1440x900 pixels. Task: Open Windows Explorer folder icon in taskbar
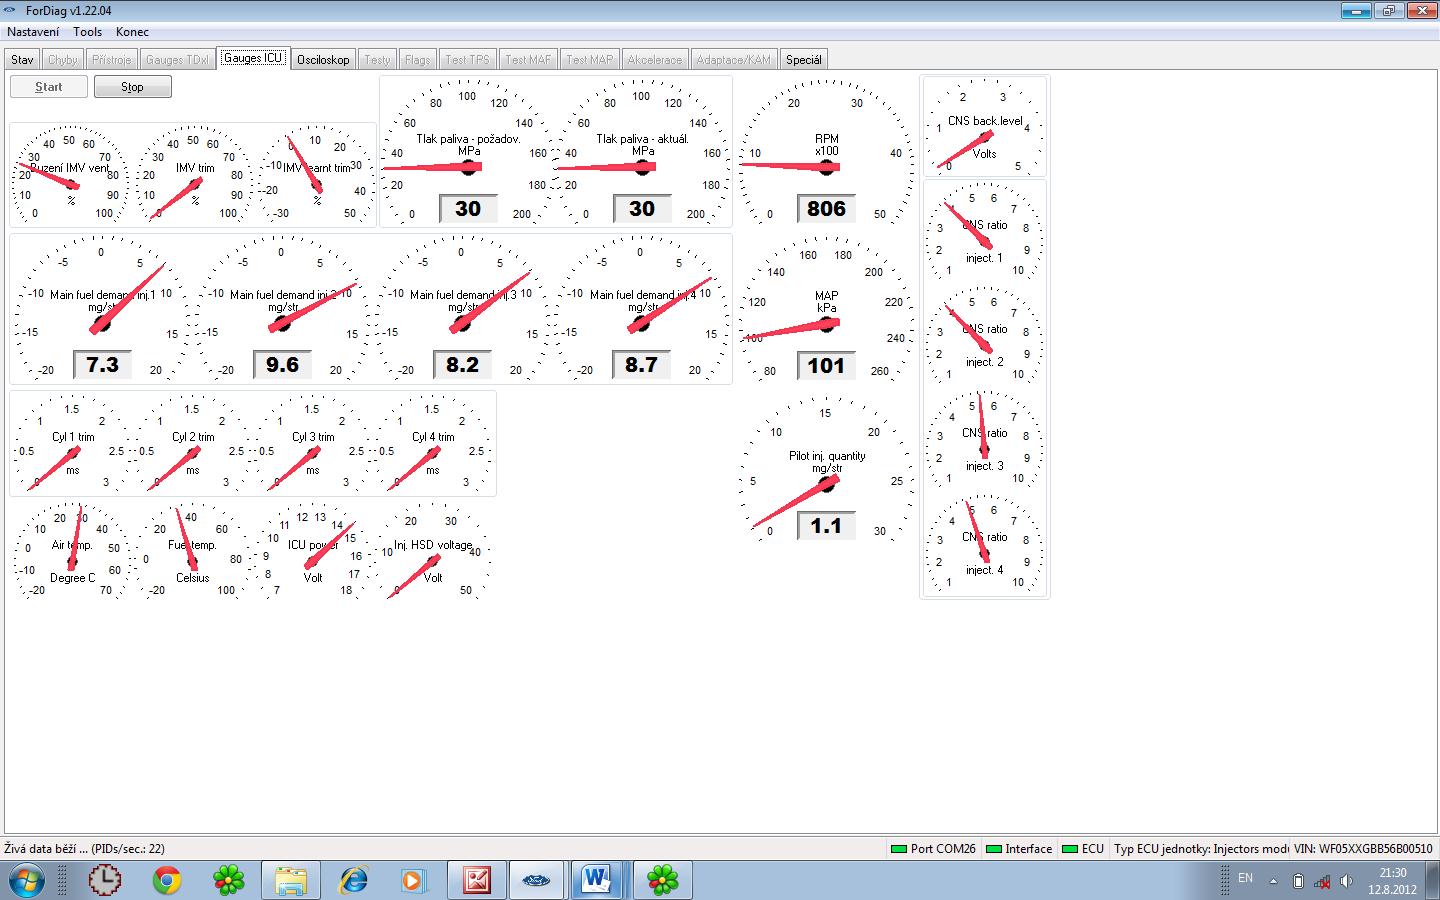tap(291, 880)
